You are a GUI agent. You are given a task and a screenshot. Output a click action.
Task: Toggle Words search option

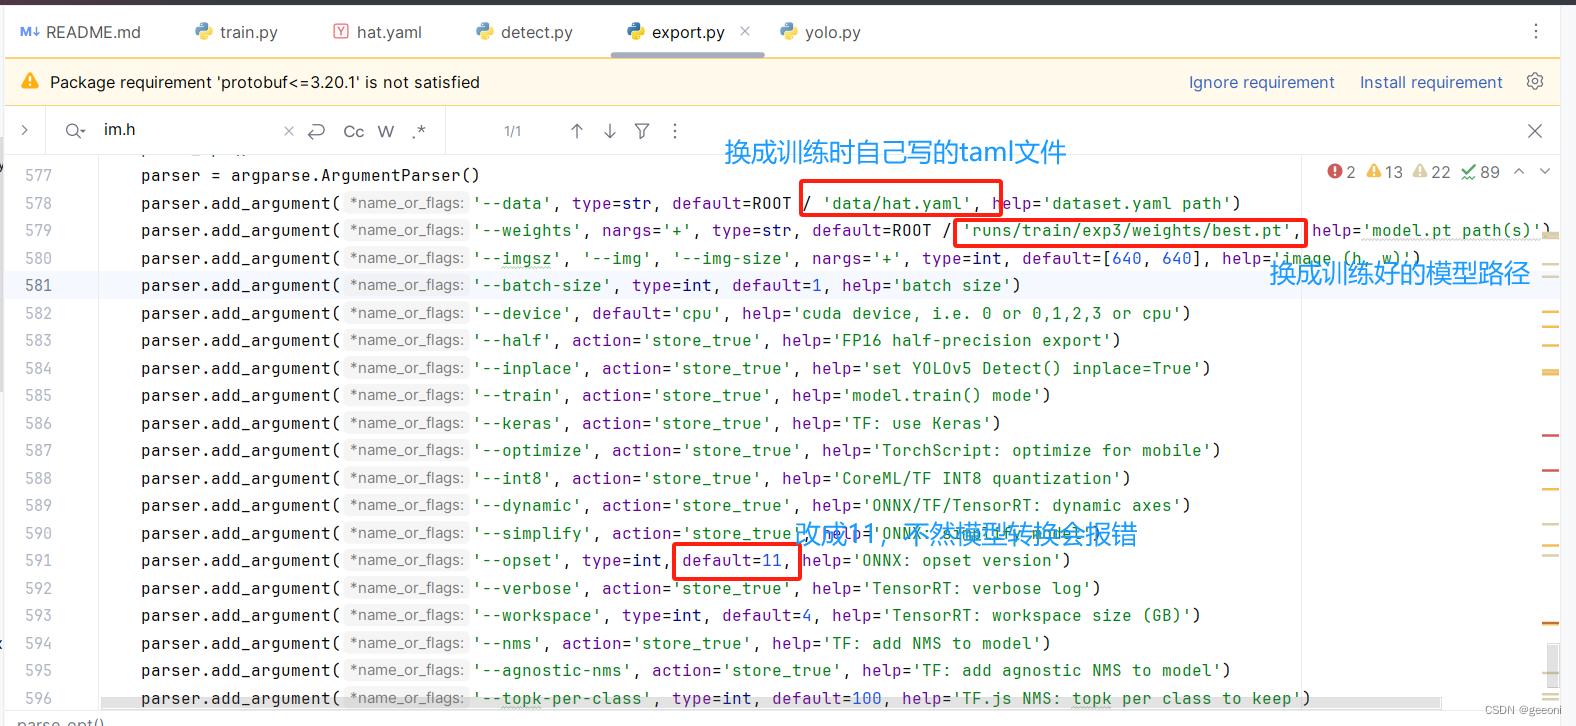(x=386, y=131)
